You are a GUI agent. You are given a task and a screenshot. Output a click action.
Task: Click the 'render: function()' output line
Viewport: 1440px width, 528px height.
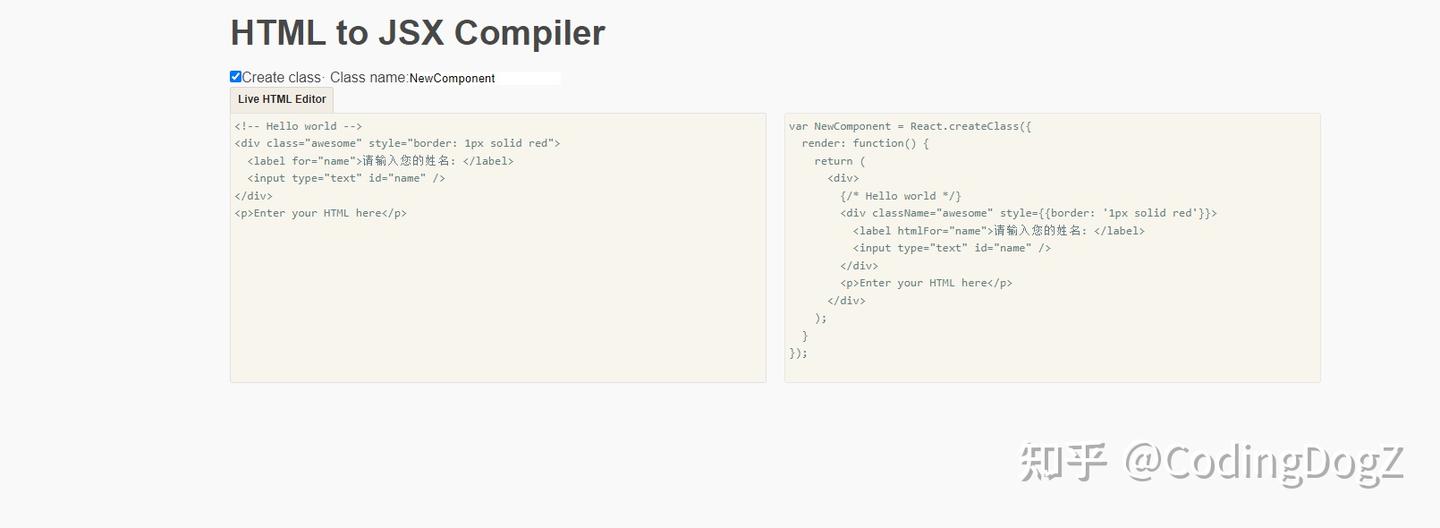[865, 143]
